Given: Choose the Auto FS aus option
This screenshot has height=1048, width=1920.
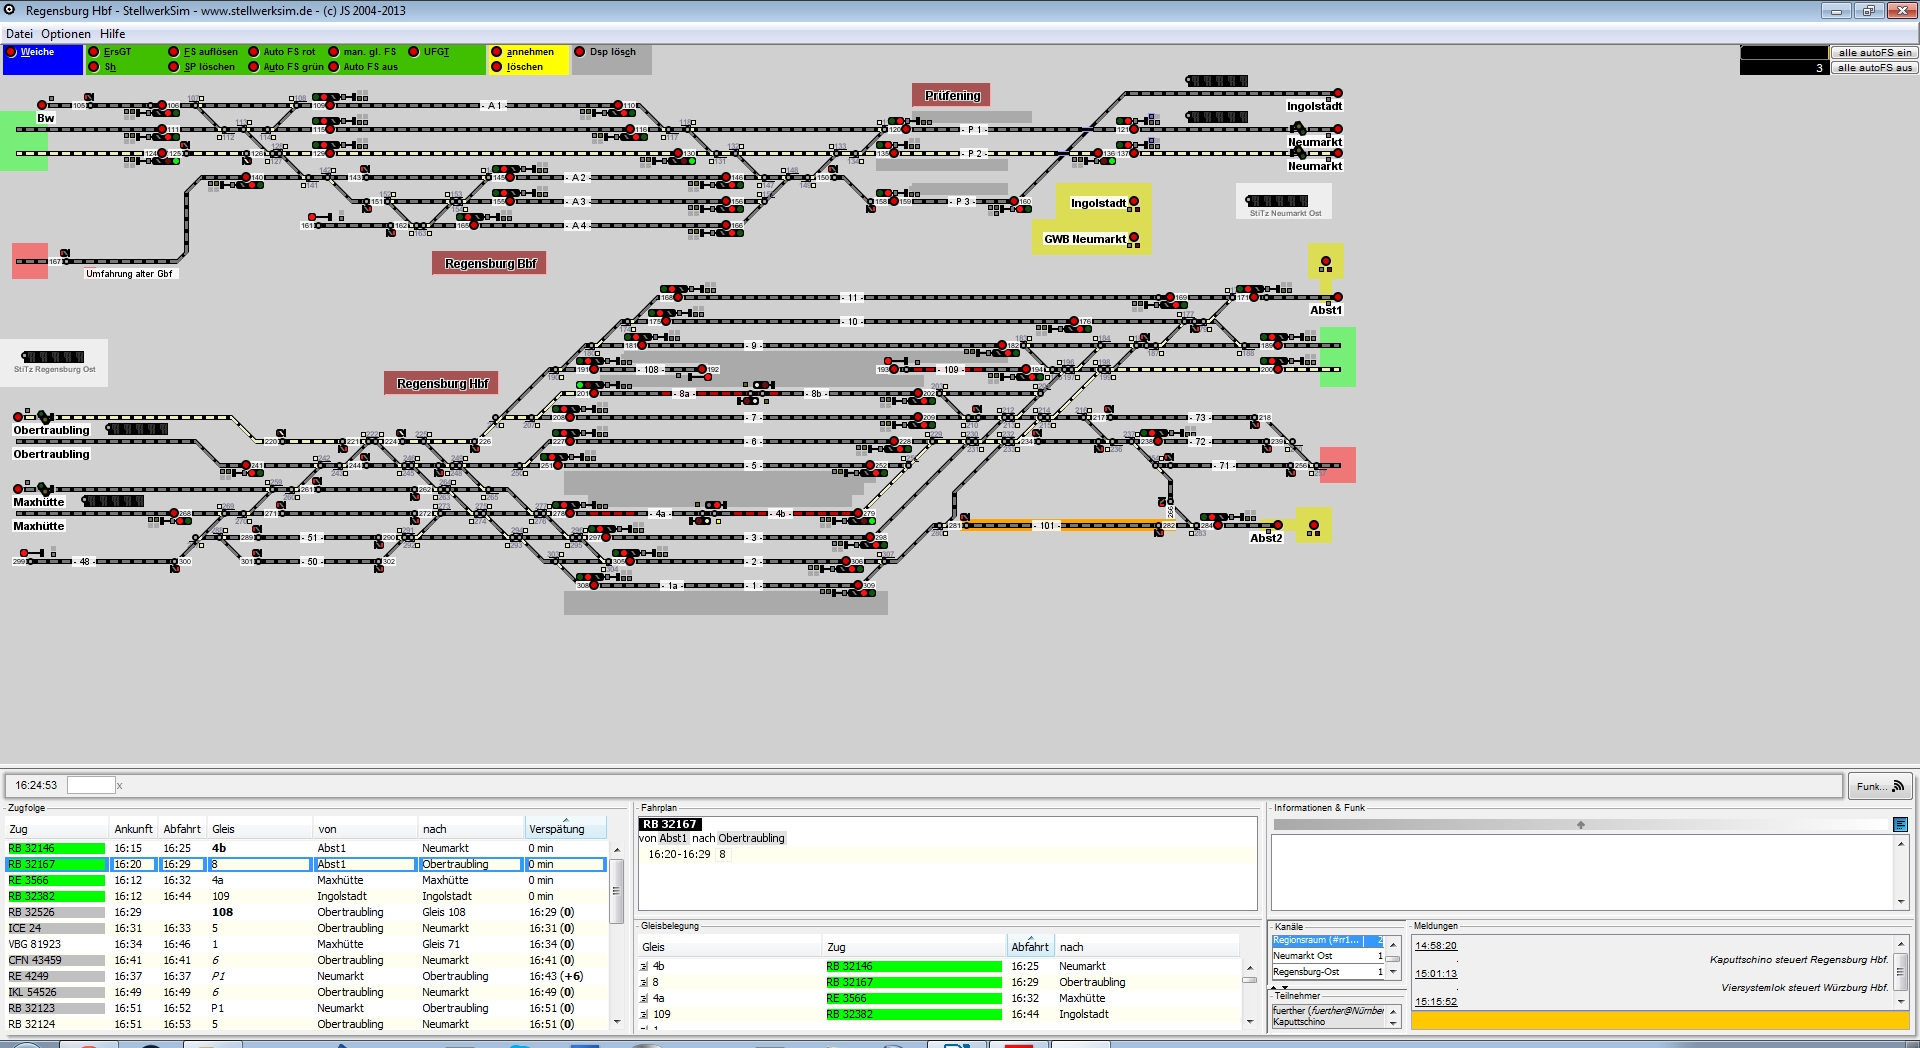Looking at the screenshot, I should pos(334,67).
